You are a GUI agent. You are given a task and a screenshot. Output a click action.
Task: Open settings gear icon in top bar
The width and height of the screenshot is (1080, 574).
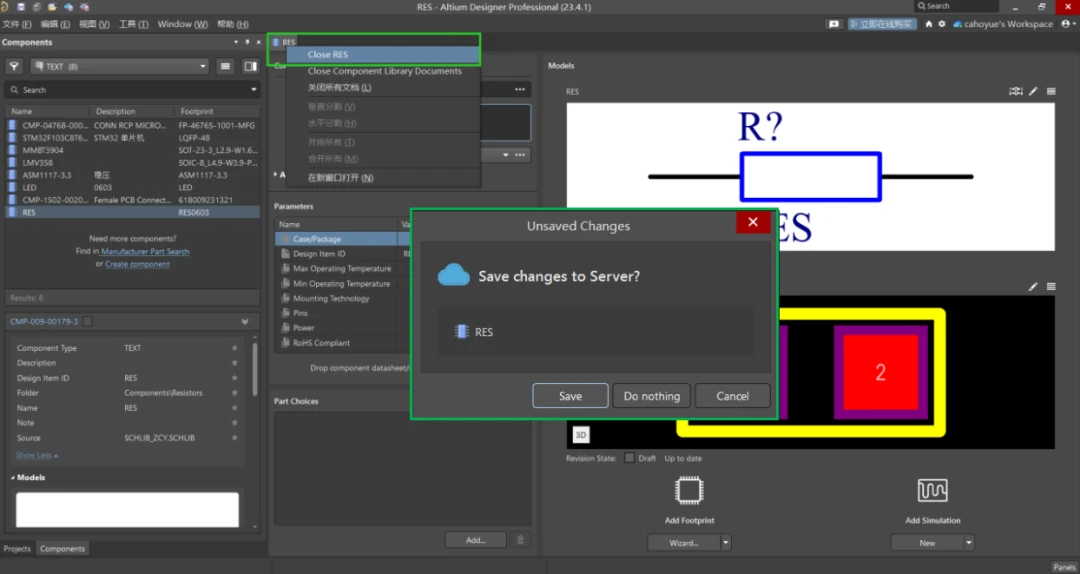click(942, 23)
